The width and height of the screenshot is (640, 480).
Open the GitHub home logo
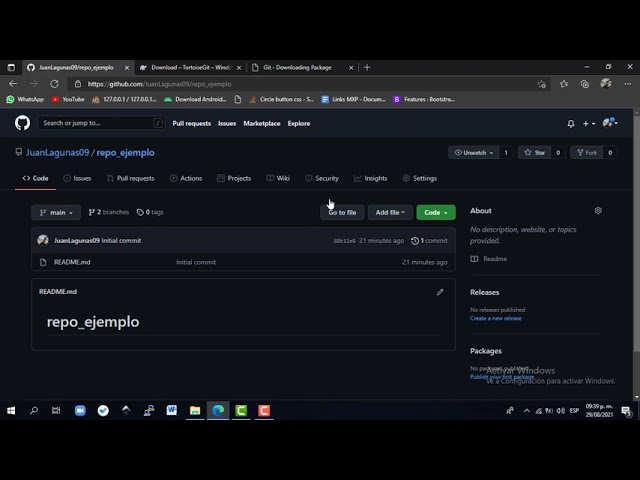pyautogui.click(x=22, y=123)
